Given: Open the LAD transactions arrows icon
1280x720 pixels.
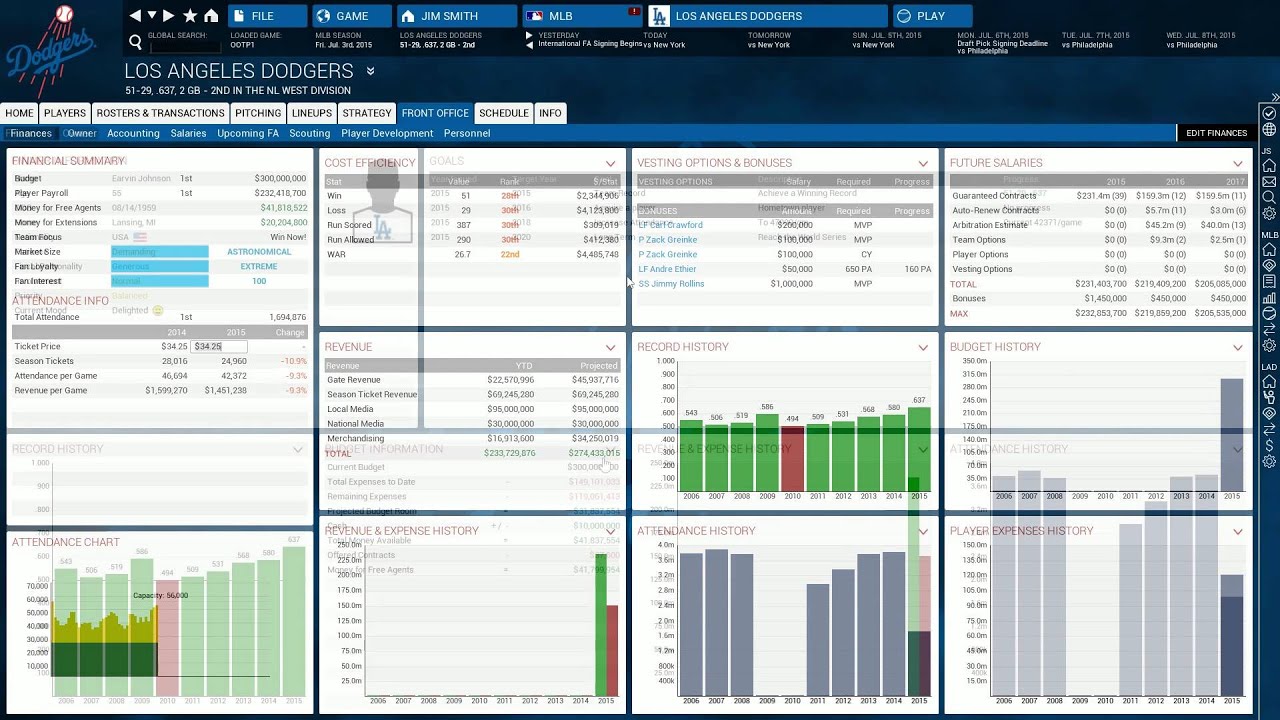Looking at the screenshot, I should pos(1269,429).
